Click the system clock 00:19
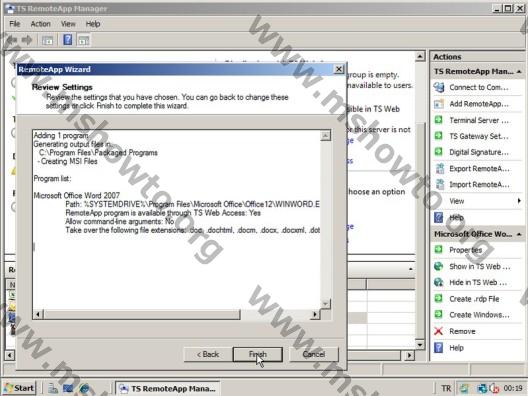 pos(513,389)
